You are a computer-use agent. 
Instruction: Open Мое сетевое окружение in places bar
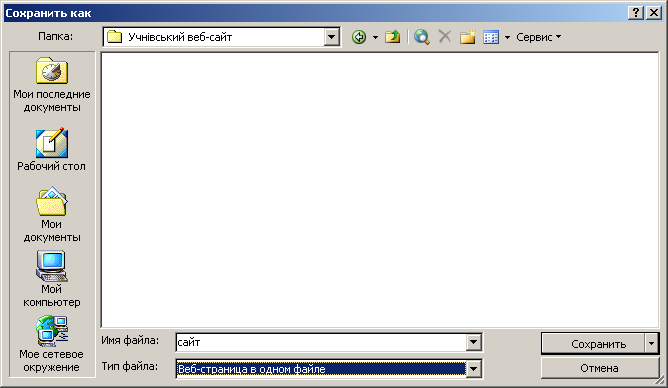[52, 344]
